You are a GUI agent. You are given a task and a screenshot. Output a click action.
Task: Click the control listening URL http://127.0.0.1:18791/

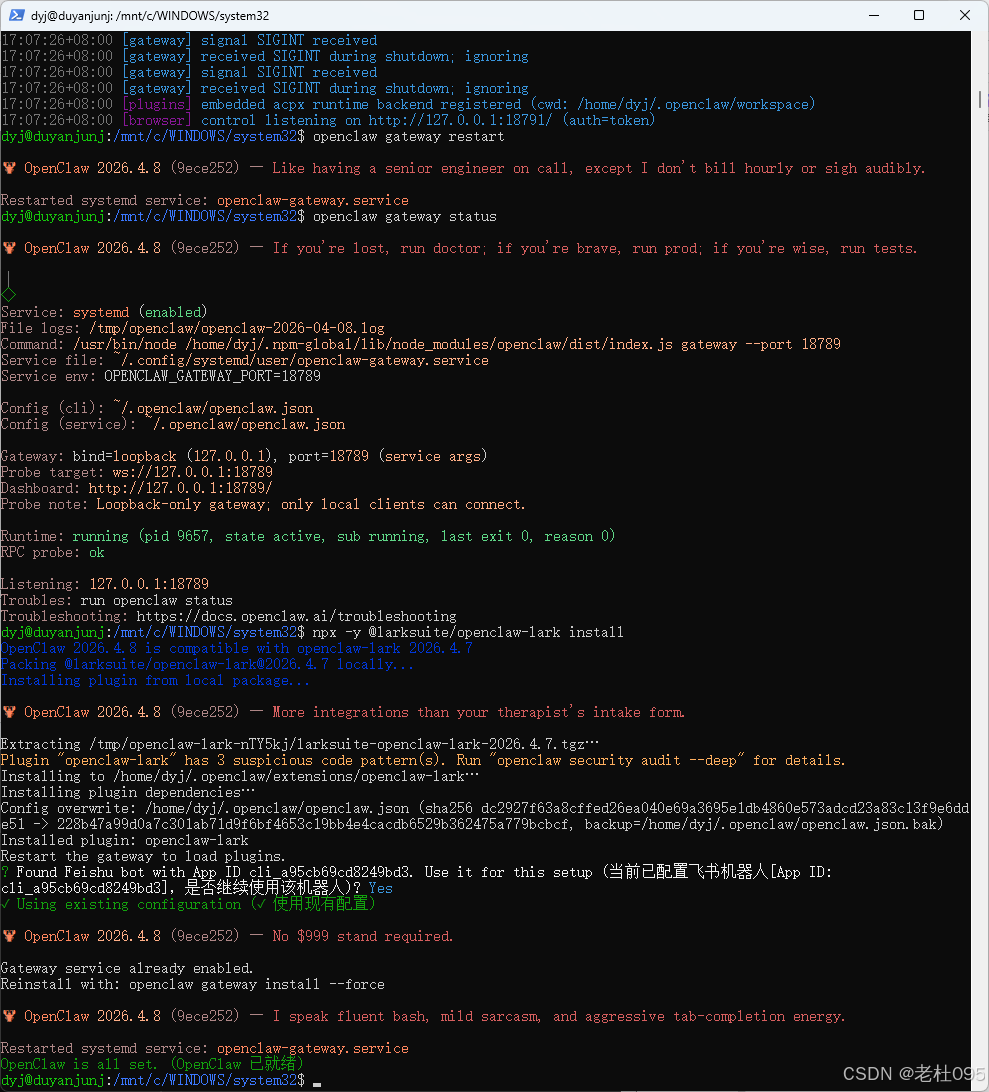click(460, 120)
